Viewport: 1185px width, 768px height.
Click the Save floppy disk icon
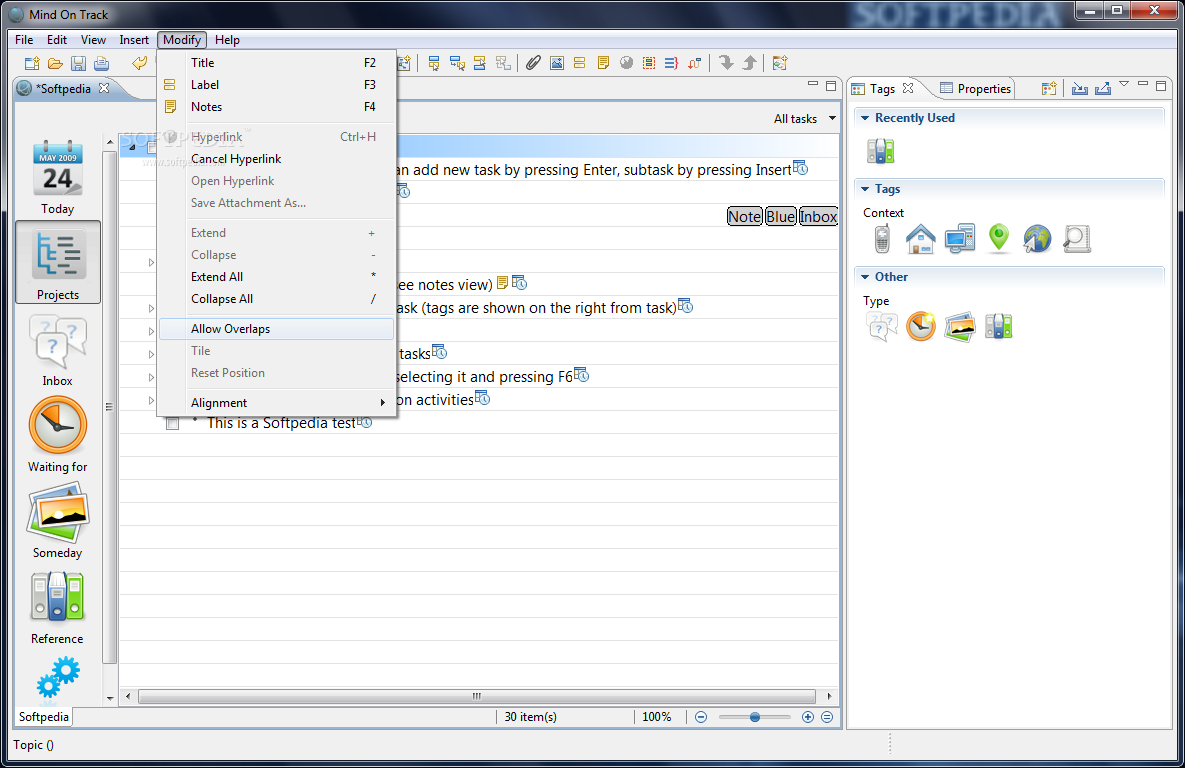coord(79,63)
